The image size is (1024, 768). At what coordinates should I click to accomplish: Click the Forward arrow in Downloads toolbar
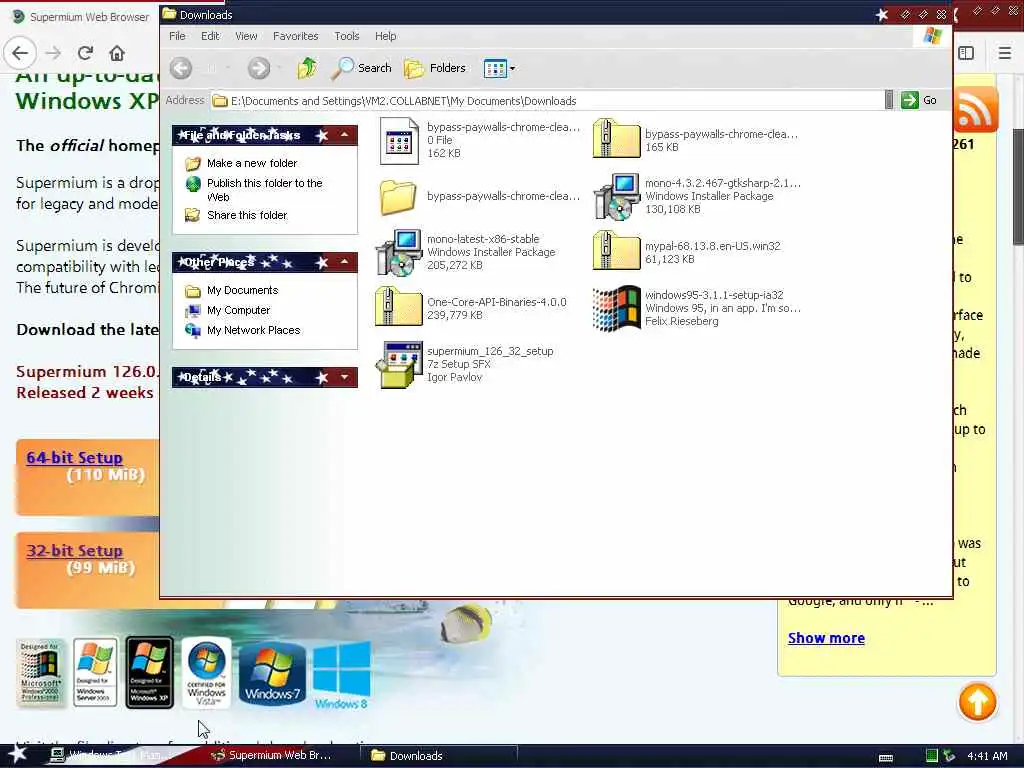click(x=259, y=68)
